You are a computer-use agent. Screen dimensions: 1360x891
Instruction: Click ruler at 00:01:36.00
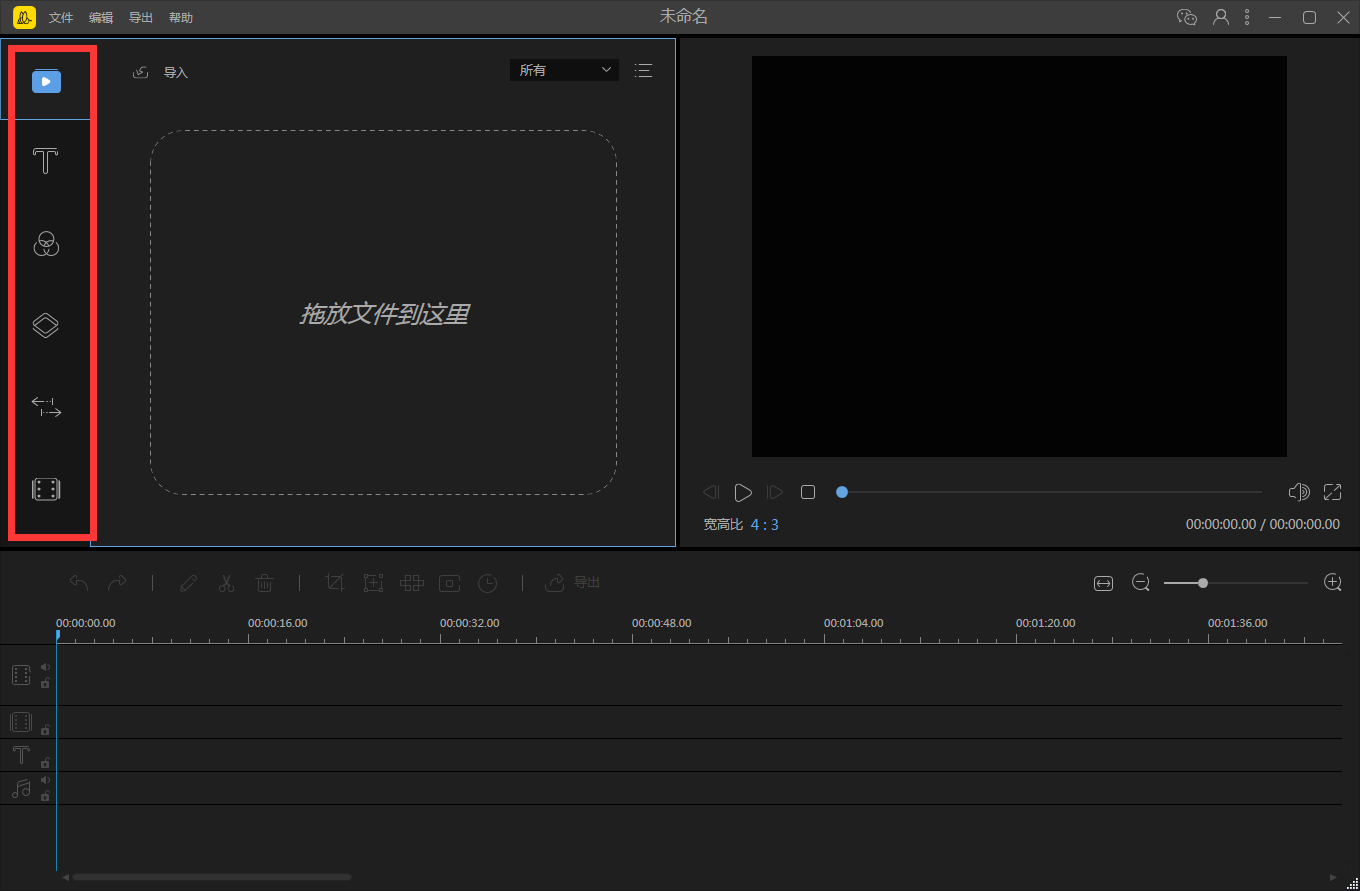[x=1238, y=623]
